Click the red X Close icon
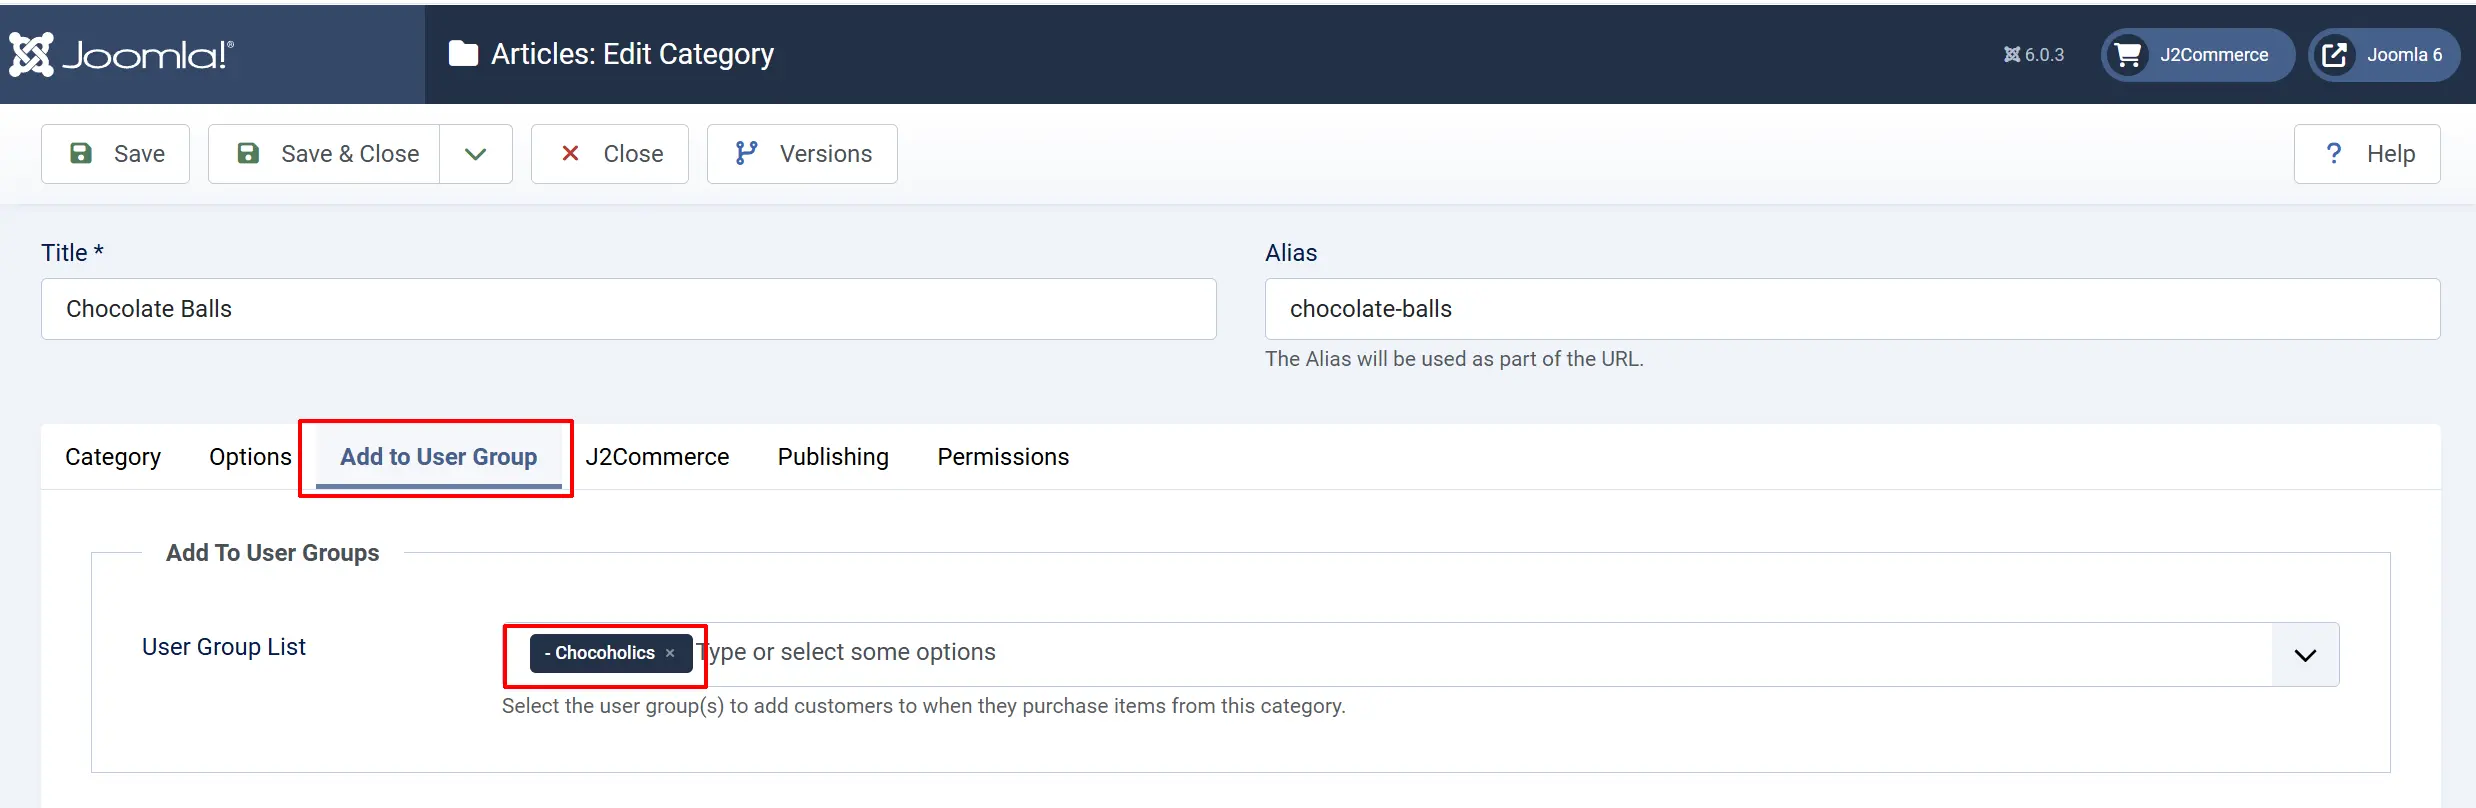Viewport: 2476px width, 808px height. (570, 153)
